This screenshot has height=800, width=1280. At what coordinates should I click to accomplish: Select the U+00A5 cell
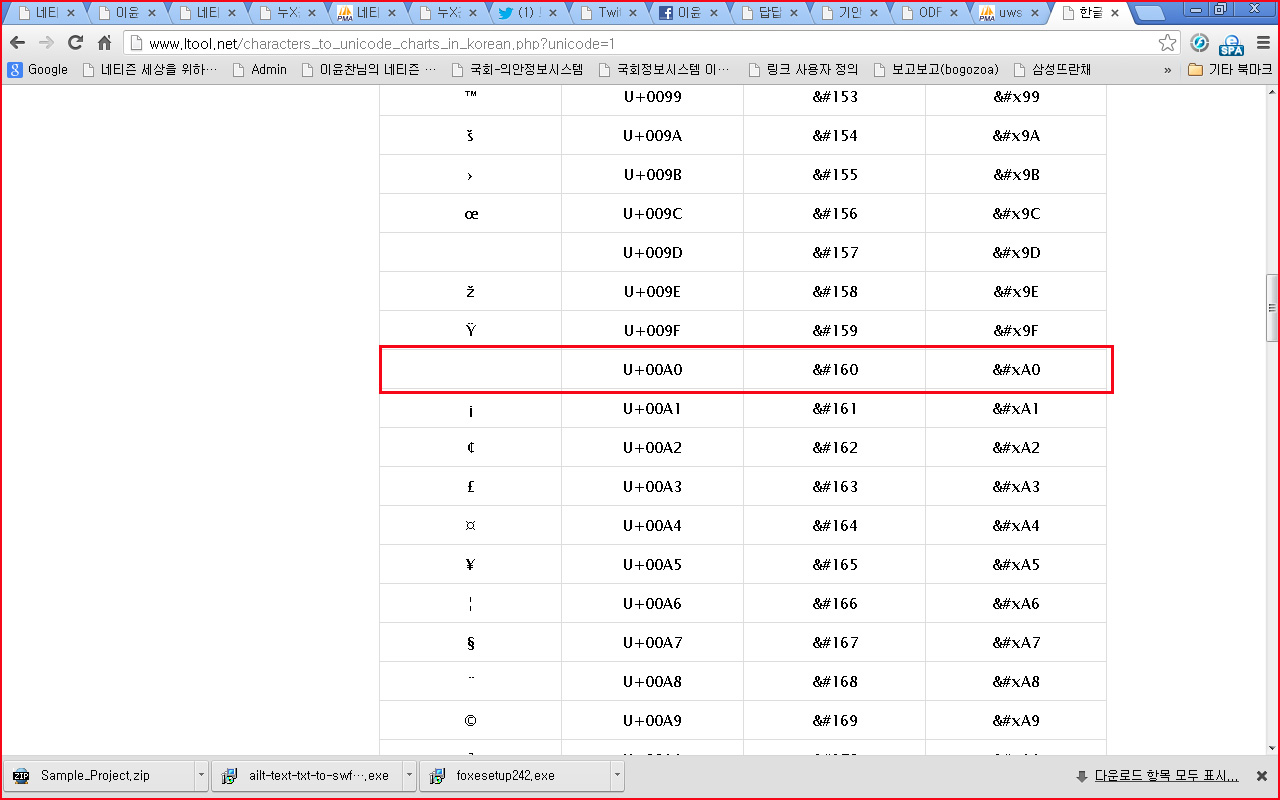click(652, 564)
